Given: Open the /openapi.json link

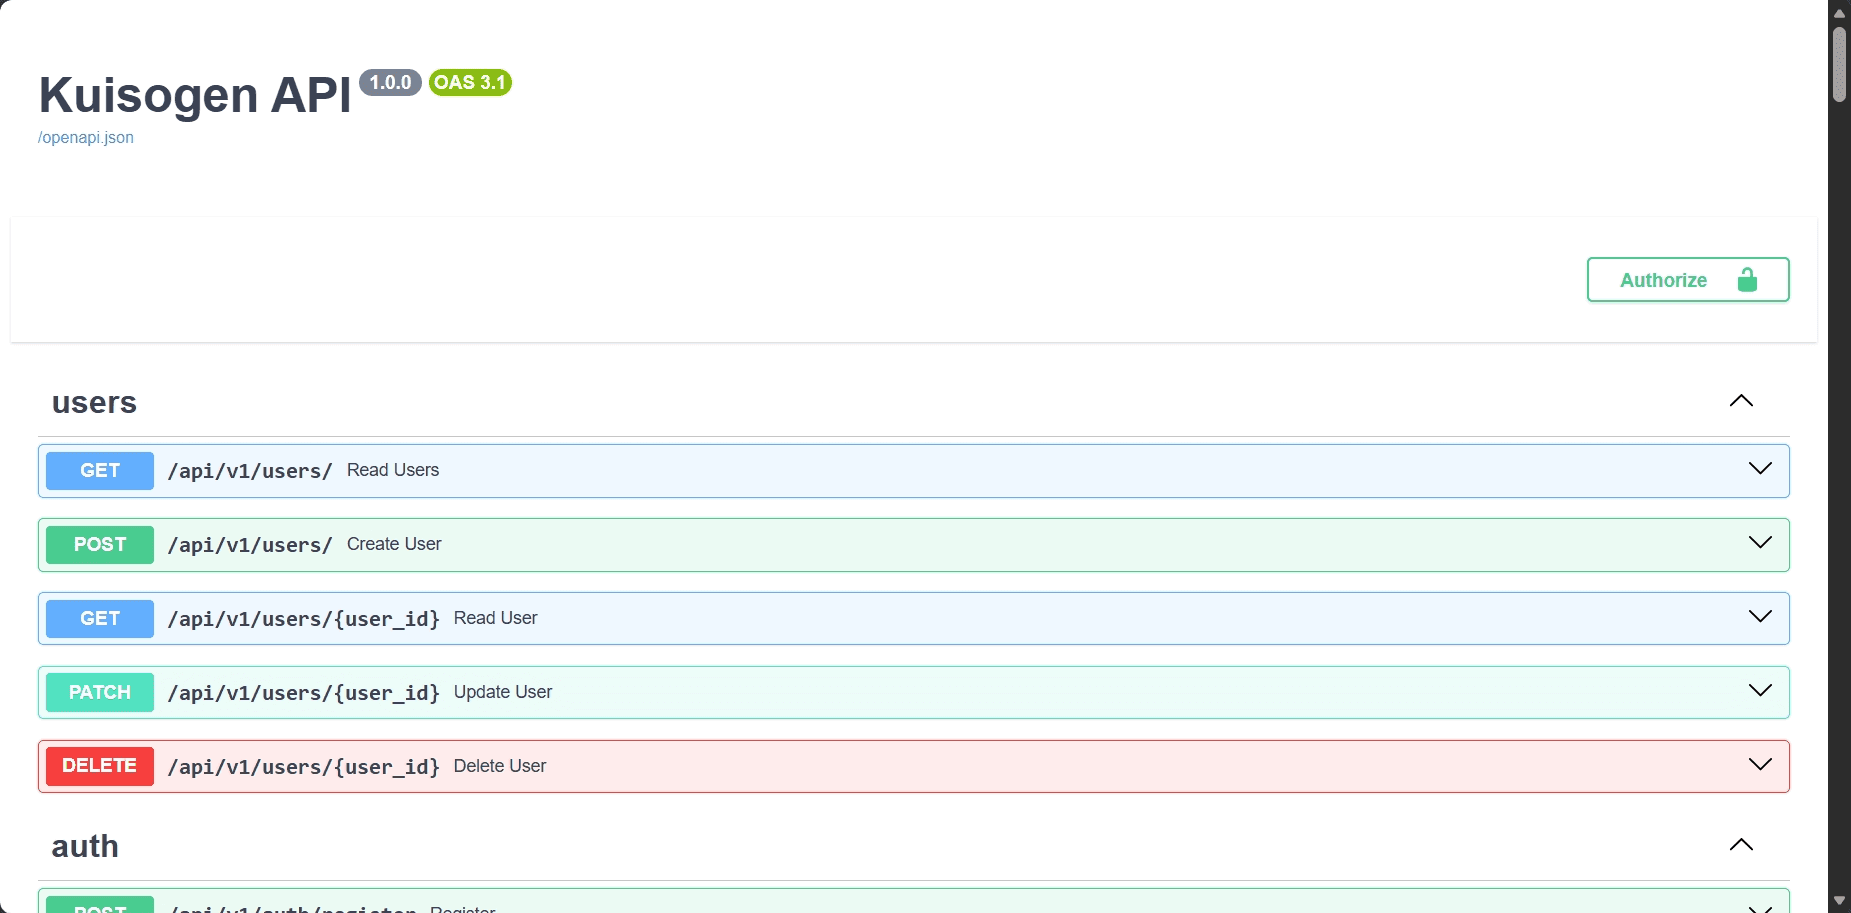Looking at the screenshot, I should click(x=86, y=138).
